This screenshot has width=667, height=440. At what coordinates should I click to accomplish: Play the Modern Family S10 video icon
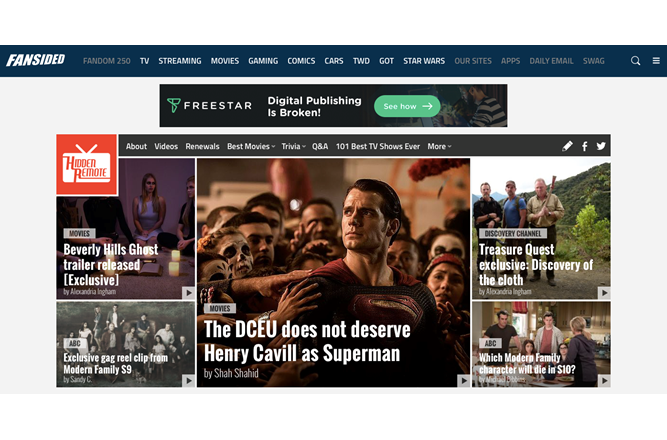pyautogui.click(x=604, y=381)
